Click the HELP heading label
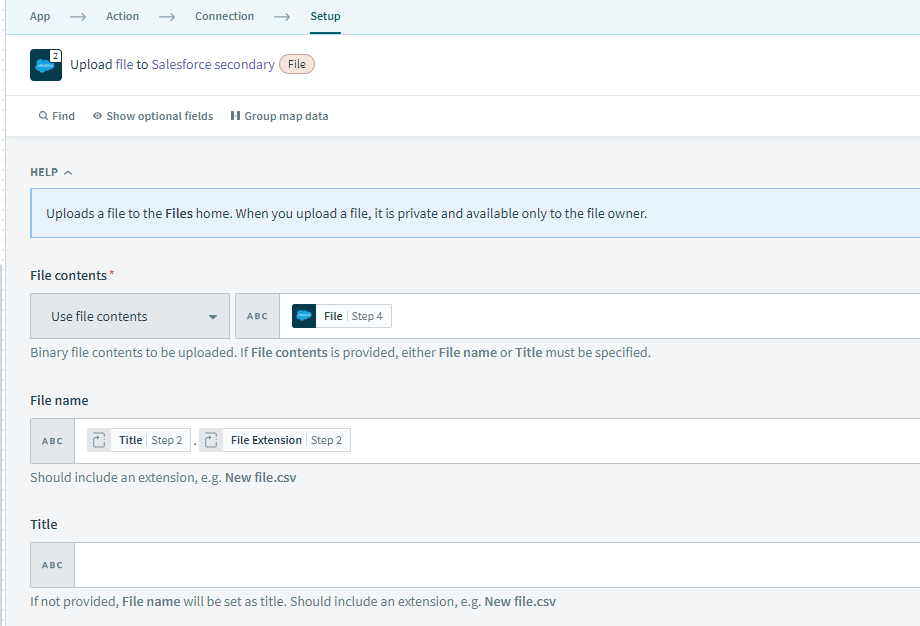The height and width of the screenshot is (626, 920). (x=44, y=172)
